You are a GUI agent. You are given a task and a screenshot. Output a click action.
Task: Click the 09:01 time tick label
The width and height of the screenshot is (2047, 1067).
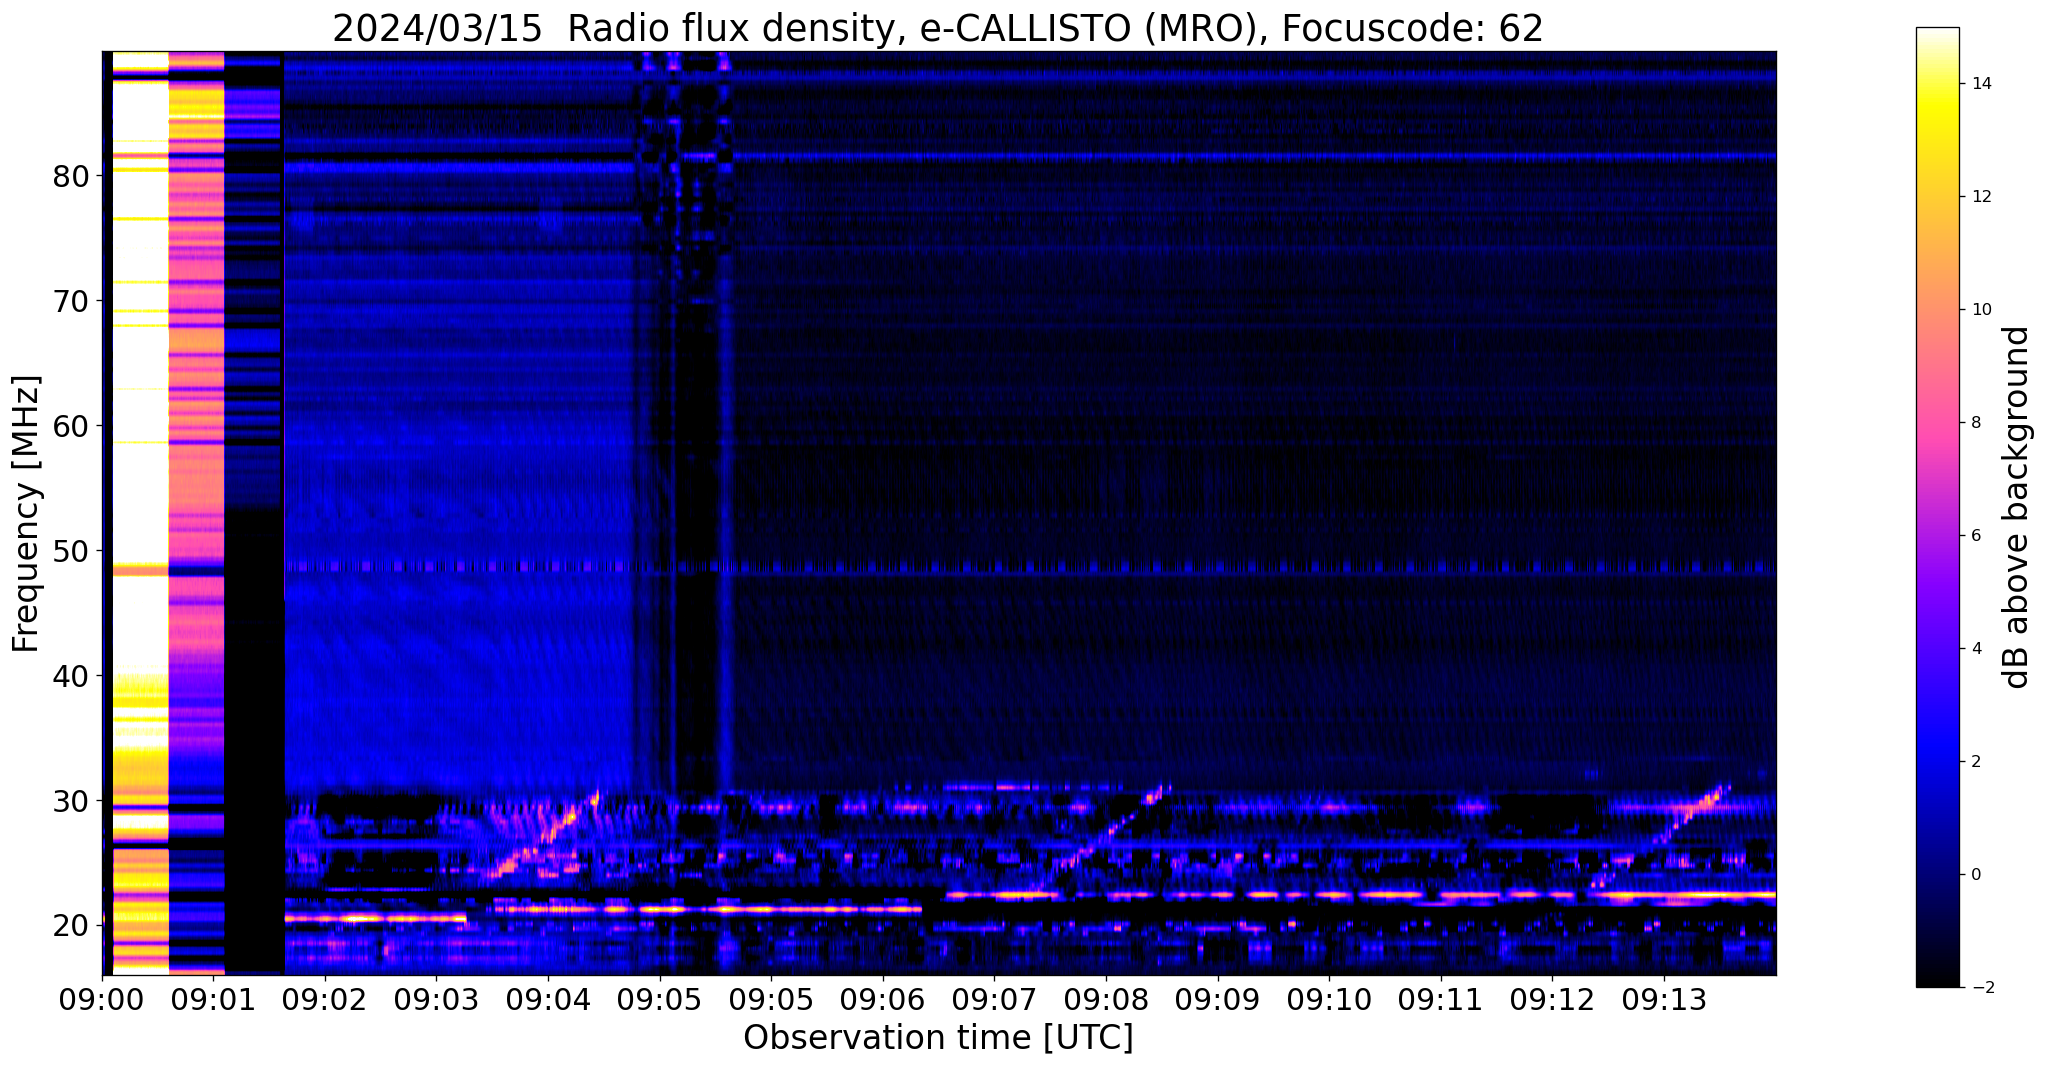(213, 1000)
